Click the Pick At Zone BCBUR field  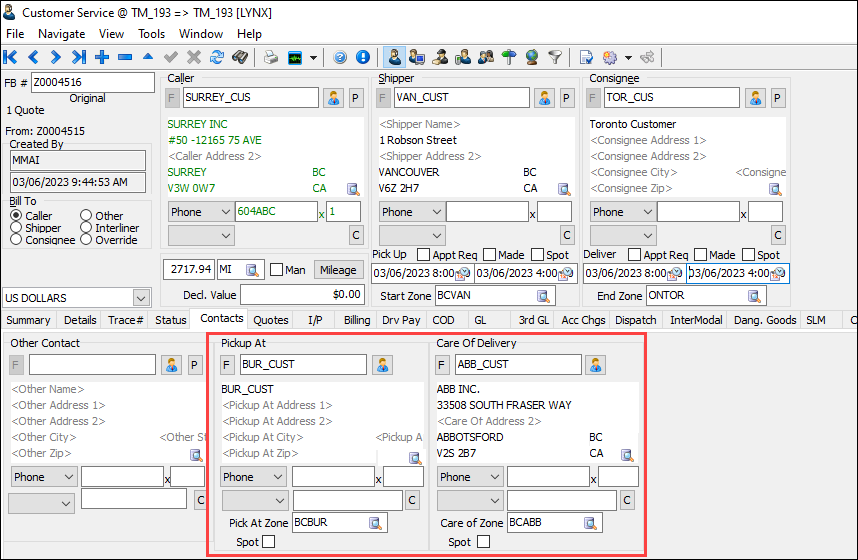(329, 522)
